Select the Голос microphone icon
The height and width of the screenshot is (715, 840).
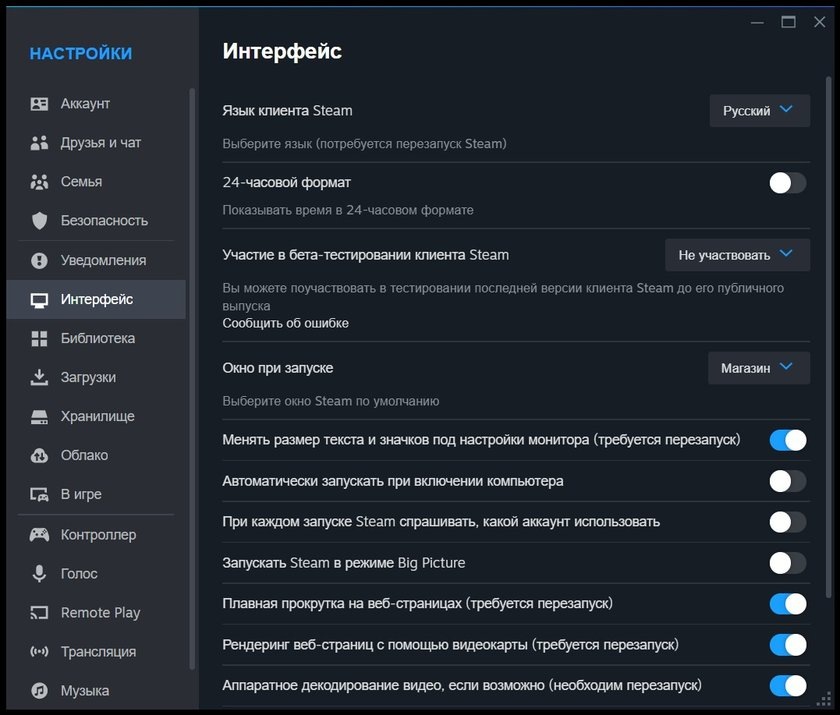click(x=40, y=574)
